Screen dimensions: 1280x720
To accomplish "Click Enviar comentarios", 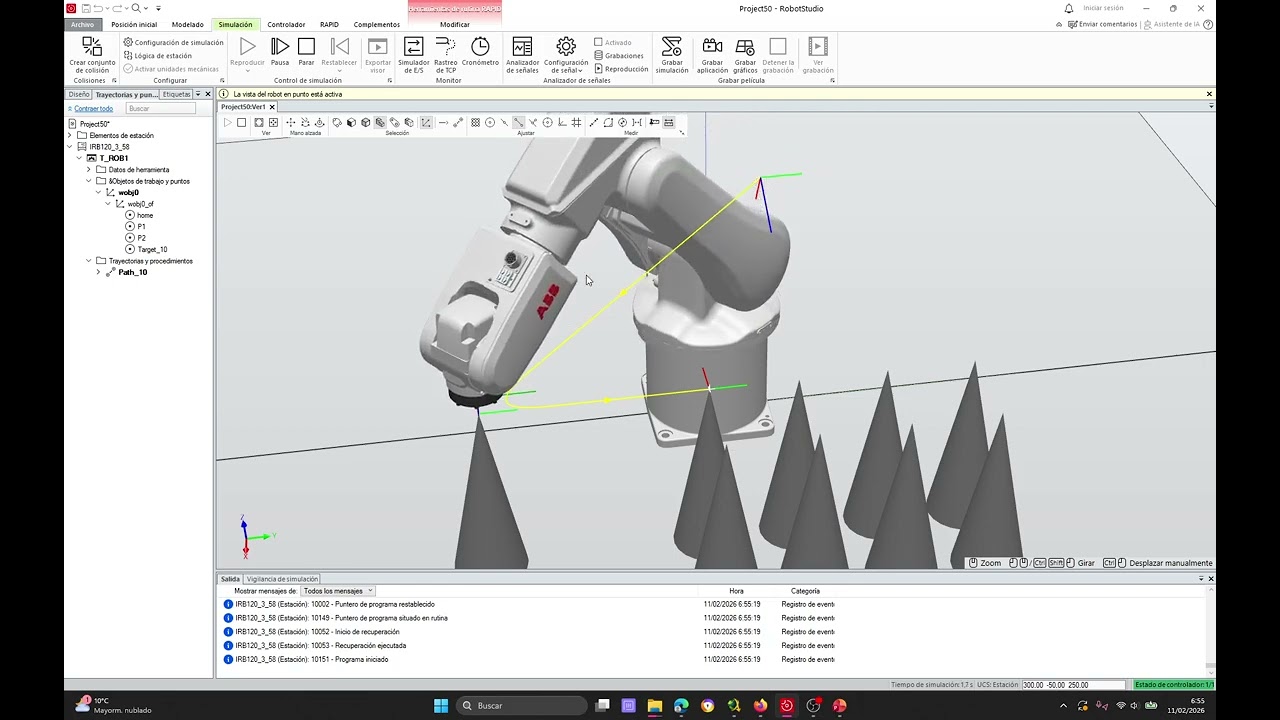I will [x=1103, y=24].
